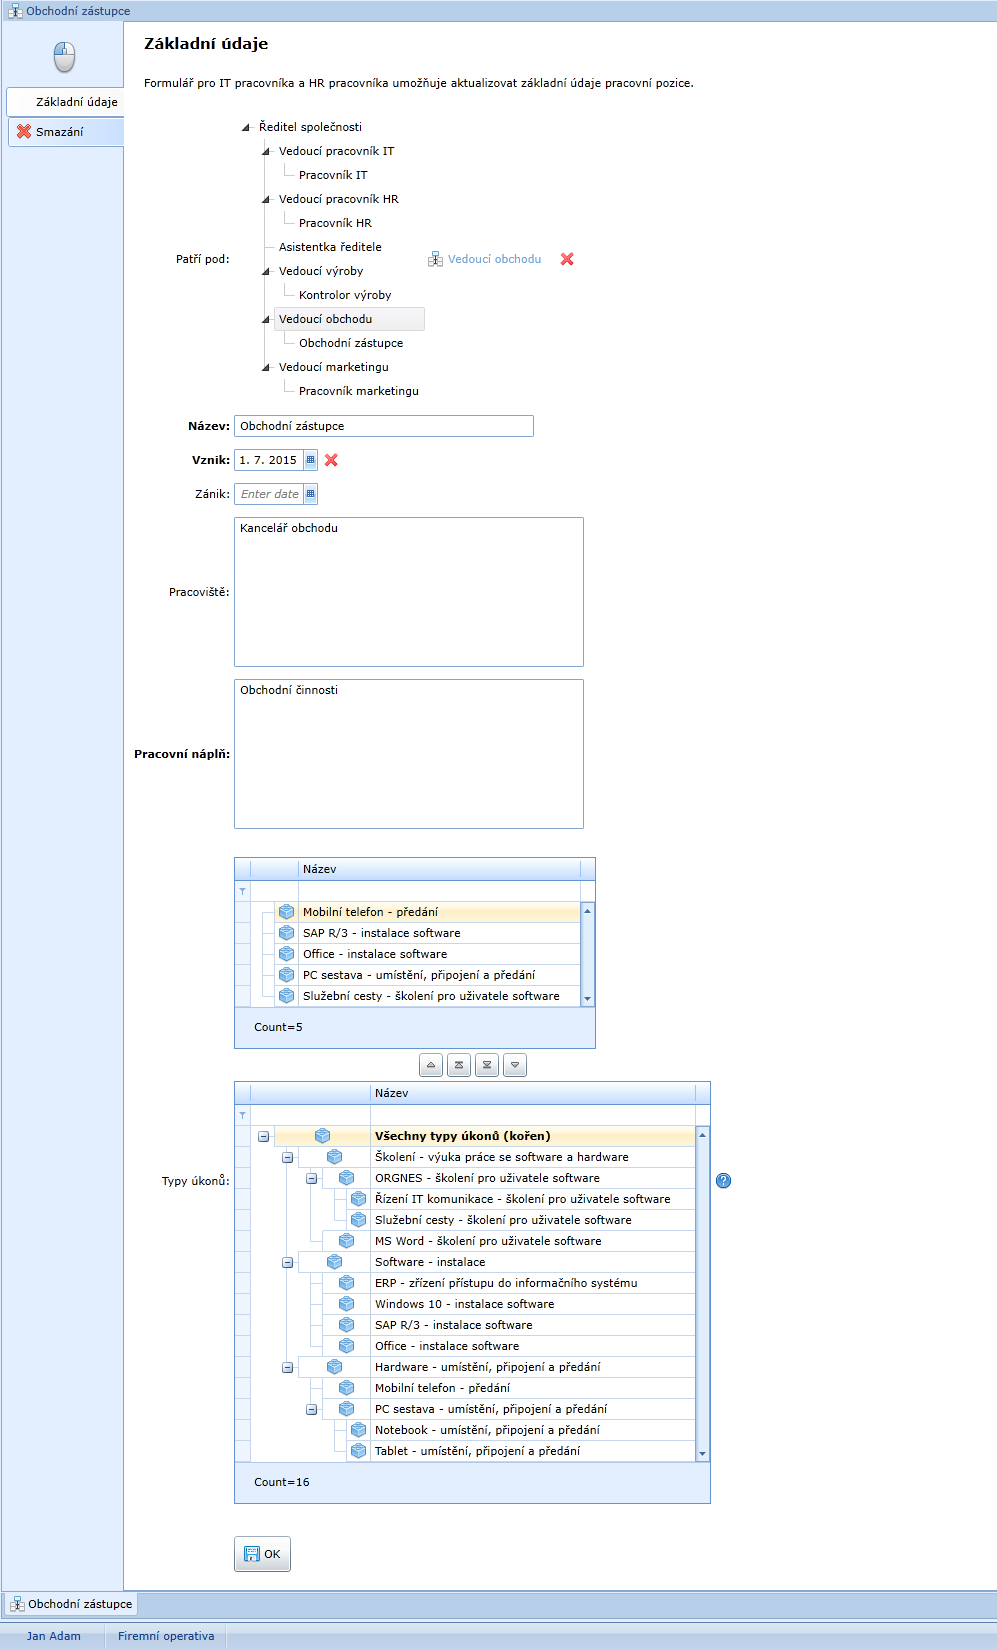Click the move-down single arrow button
Image resolution: width=997 pixels, height=1649 pixels.
(x=515, y=1065)
